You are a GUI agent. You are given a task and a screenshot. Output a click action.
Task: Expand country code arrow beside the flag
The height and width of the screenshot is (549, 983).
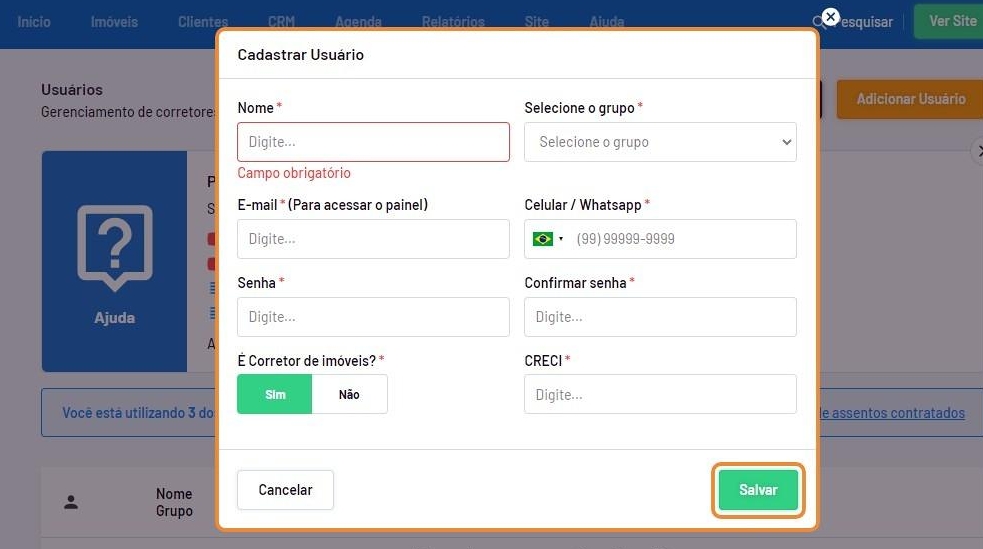click(561, 239)
